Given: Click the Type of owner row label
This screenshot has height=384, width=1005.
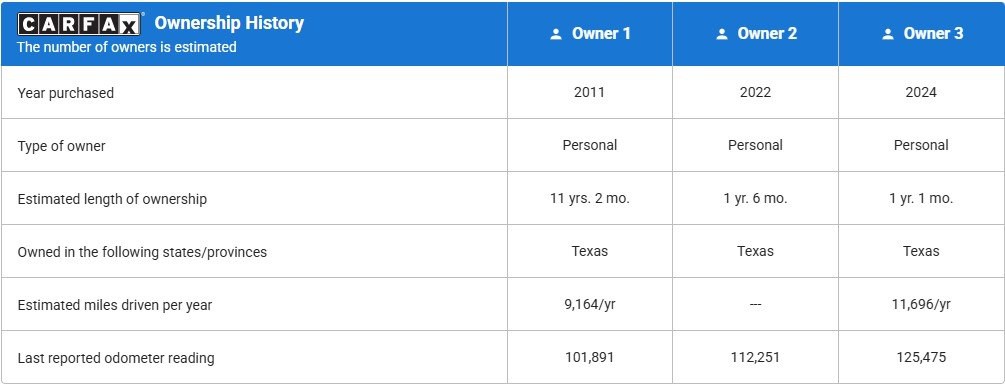Looking at the screenshot, I should click(x=62, y=146).
